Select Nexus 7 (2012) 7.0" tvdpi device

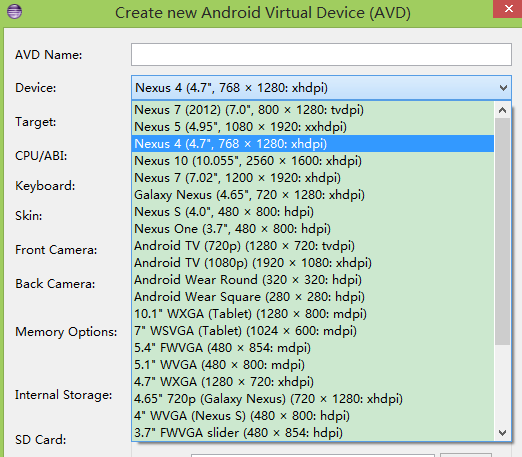(313, 110)
